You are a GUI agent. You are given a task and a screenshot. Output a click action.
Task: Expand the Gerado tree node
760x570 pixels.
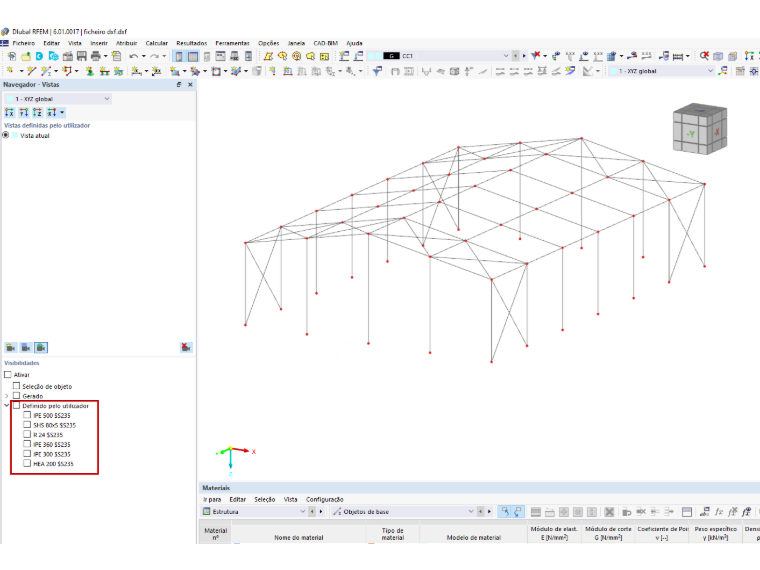tap(7, 396)
